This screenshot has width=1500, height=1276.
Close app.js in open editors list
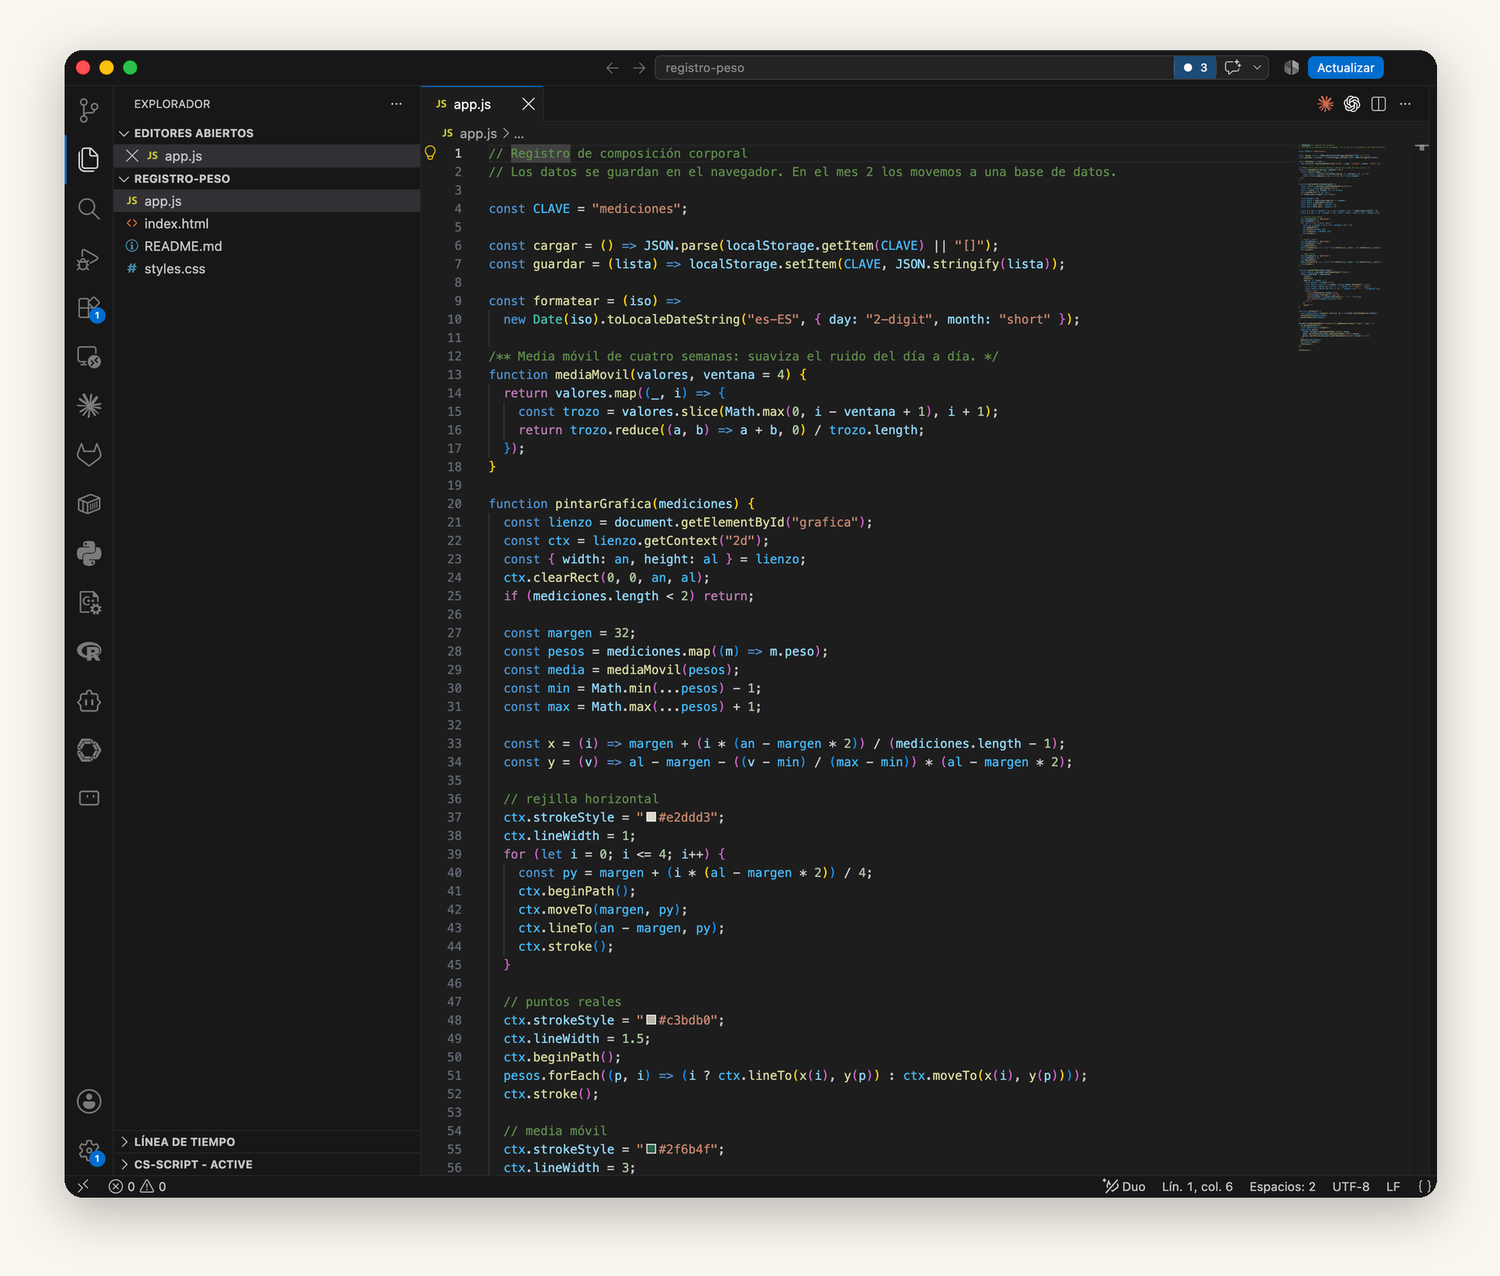[x=132, y=156]
